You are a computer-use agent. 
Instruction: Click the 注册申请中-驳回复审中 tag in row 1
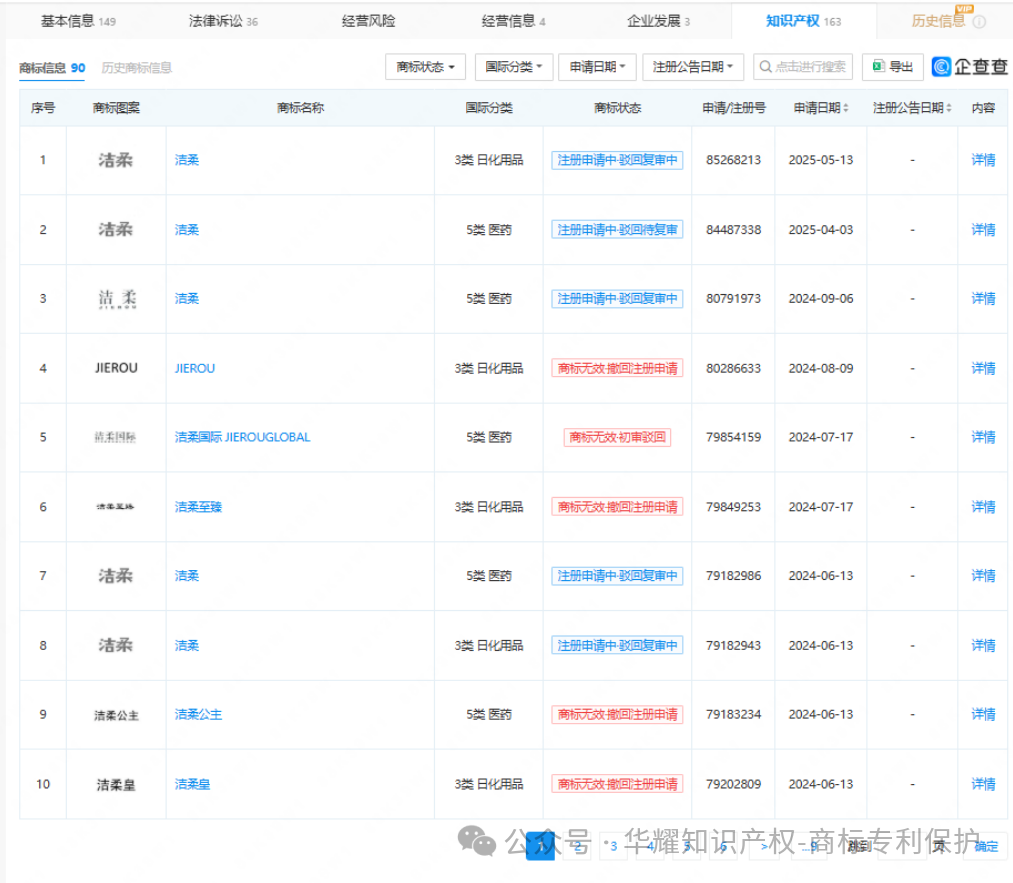coord(617,160)
